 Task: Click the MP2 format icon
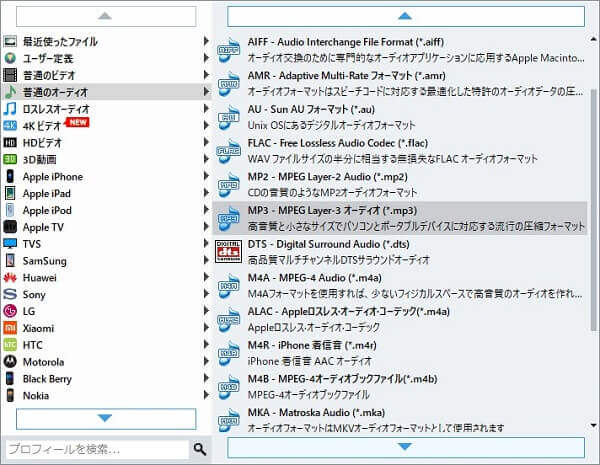point(228,185)
